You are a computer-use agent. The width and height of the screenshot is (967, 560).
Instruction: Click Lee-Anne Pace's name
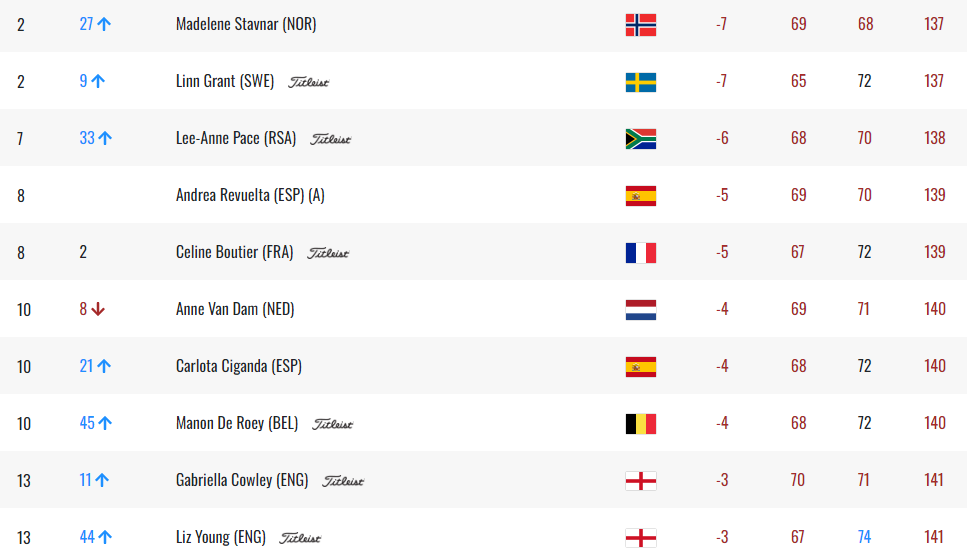coord(236,138)
